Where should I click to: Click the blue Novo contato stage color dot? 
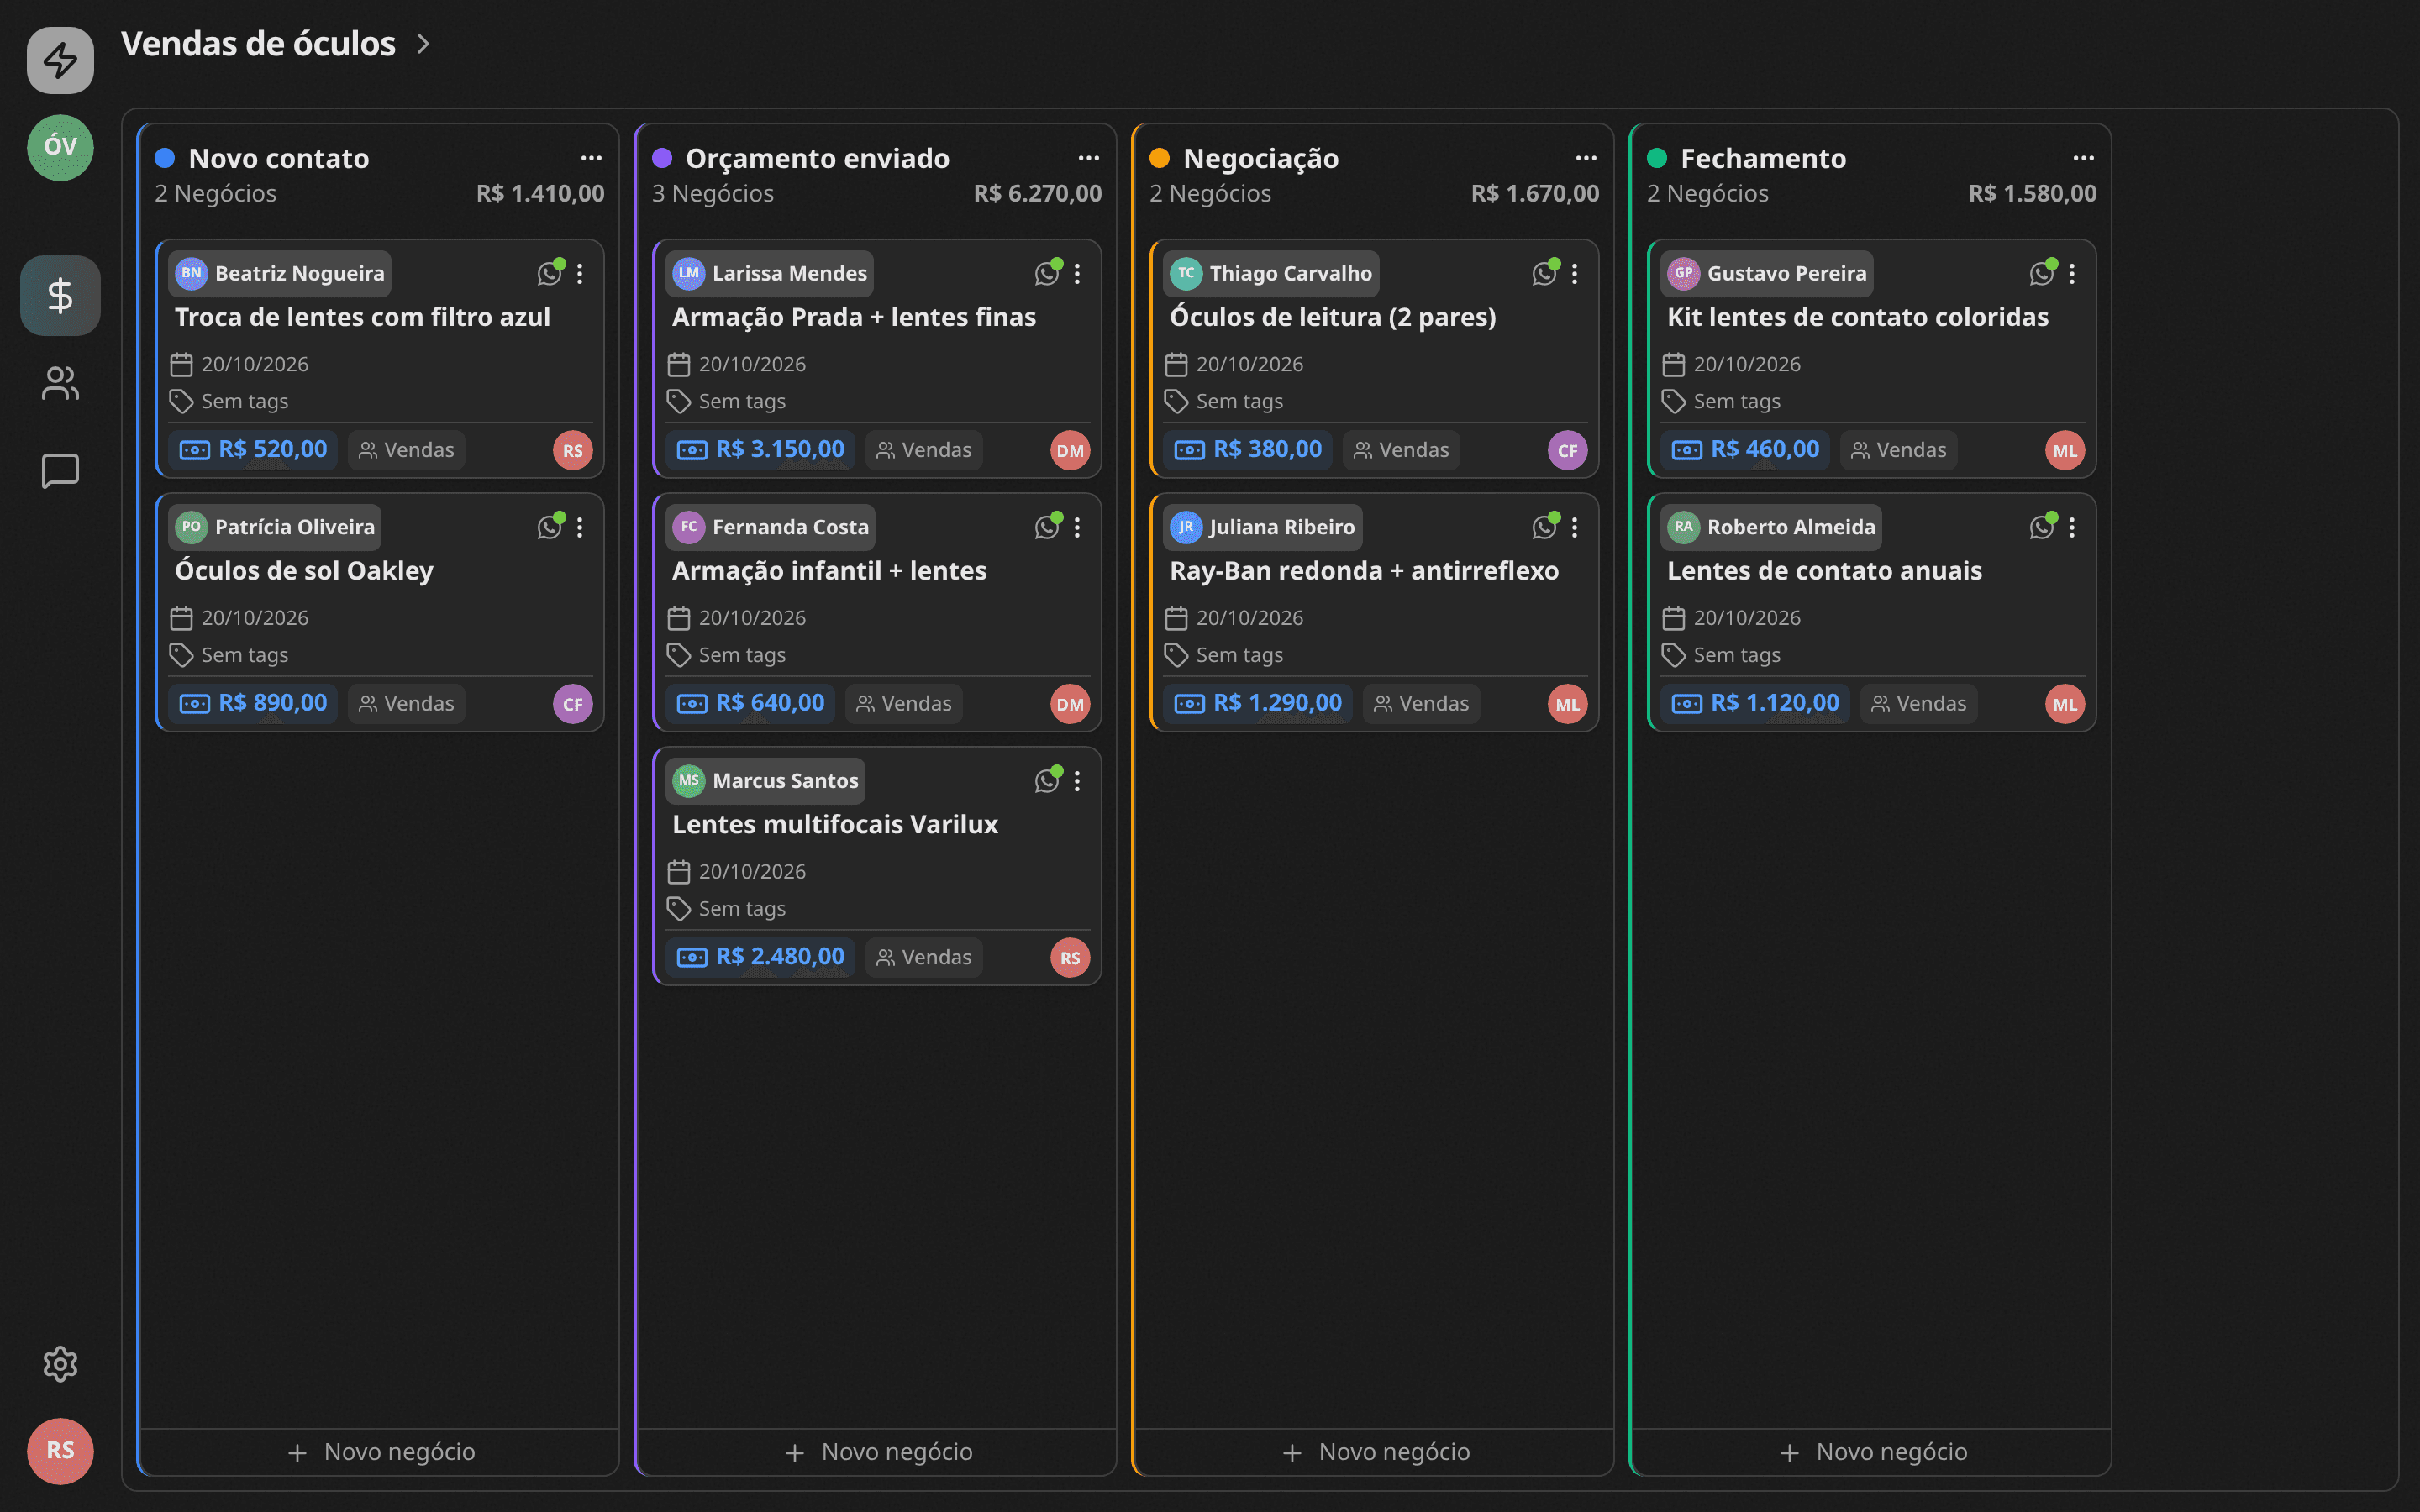click(x=165, y=158)
